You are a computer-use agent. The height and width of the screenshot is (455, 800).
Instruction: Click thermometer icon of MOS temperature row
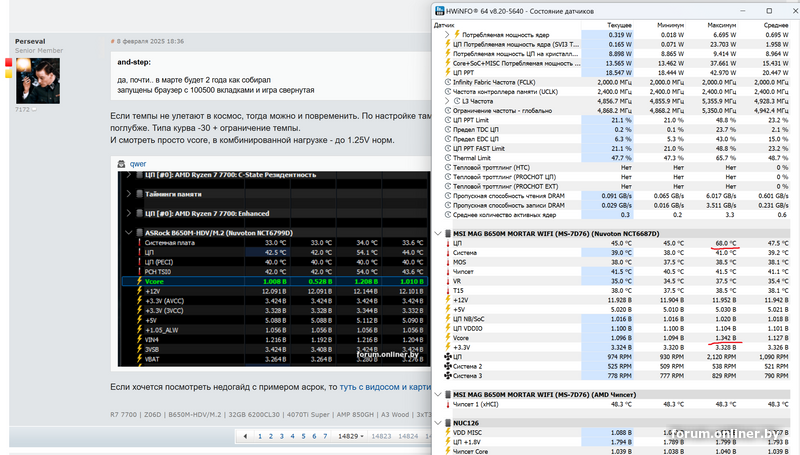[x=448, y=262]
